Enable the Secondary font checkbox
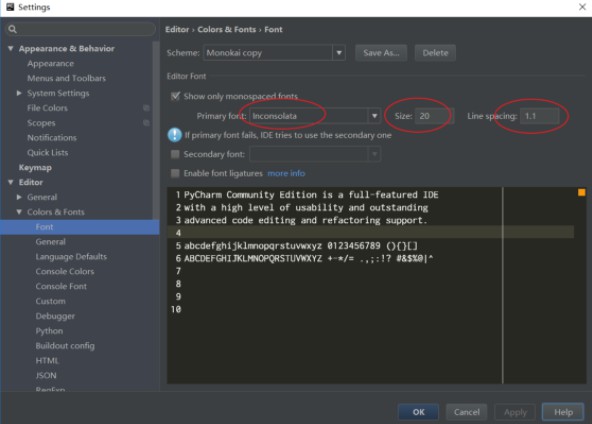This screenshot has height=424, width=592. click(175, 154)
